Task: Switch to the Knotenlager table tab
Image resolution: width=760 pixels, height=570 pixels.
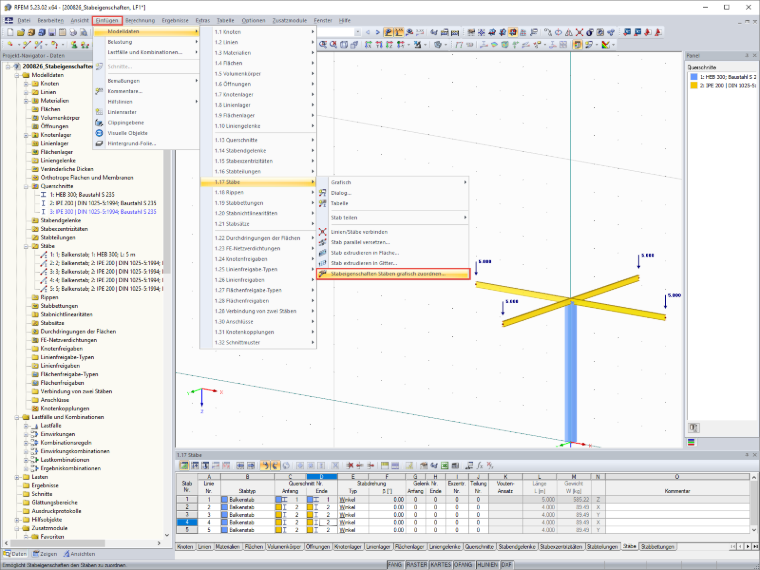Action: [x=348, y=546]
